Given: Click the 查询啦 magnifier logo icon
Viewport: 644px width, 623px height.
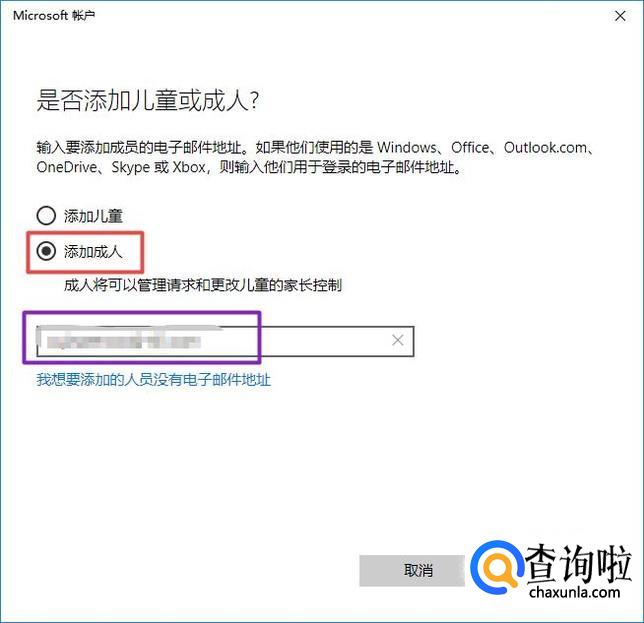Looking at the screenshot, I should (497, 567).
